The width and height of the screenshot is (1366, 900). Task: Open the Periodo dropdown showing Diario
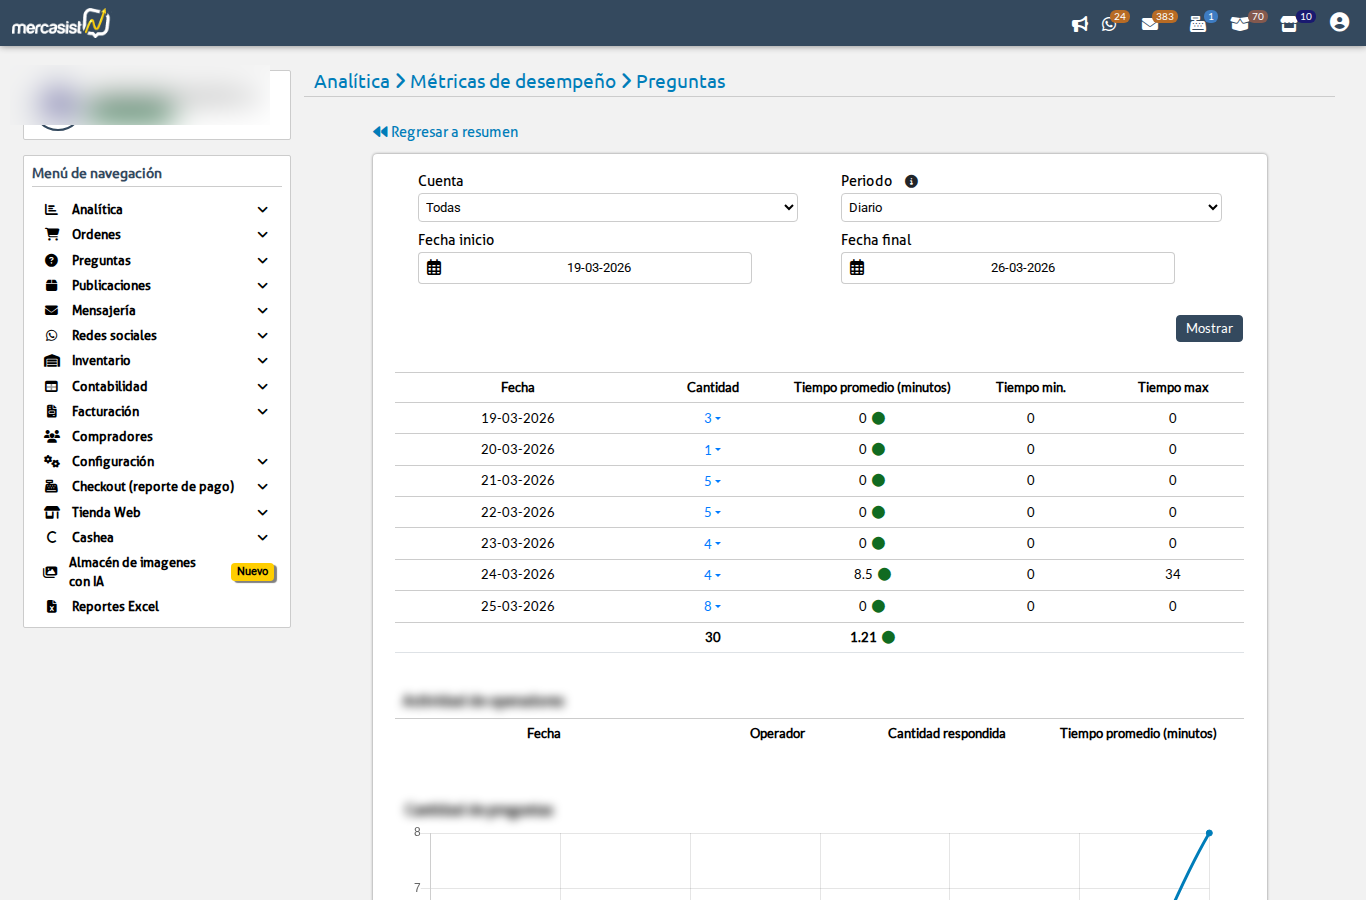pyautogui.click(x=1030, y=208)
